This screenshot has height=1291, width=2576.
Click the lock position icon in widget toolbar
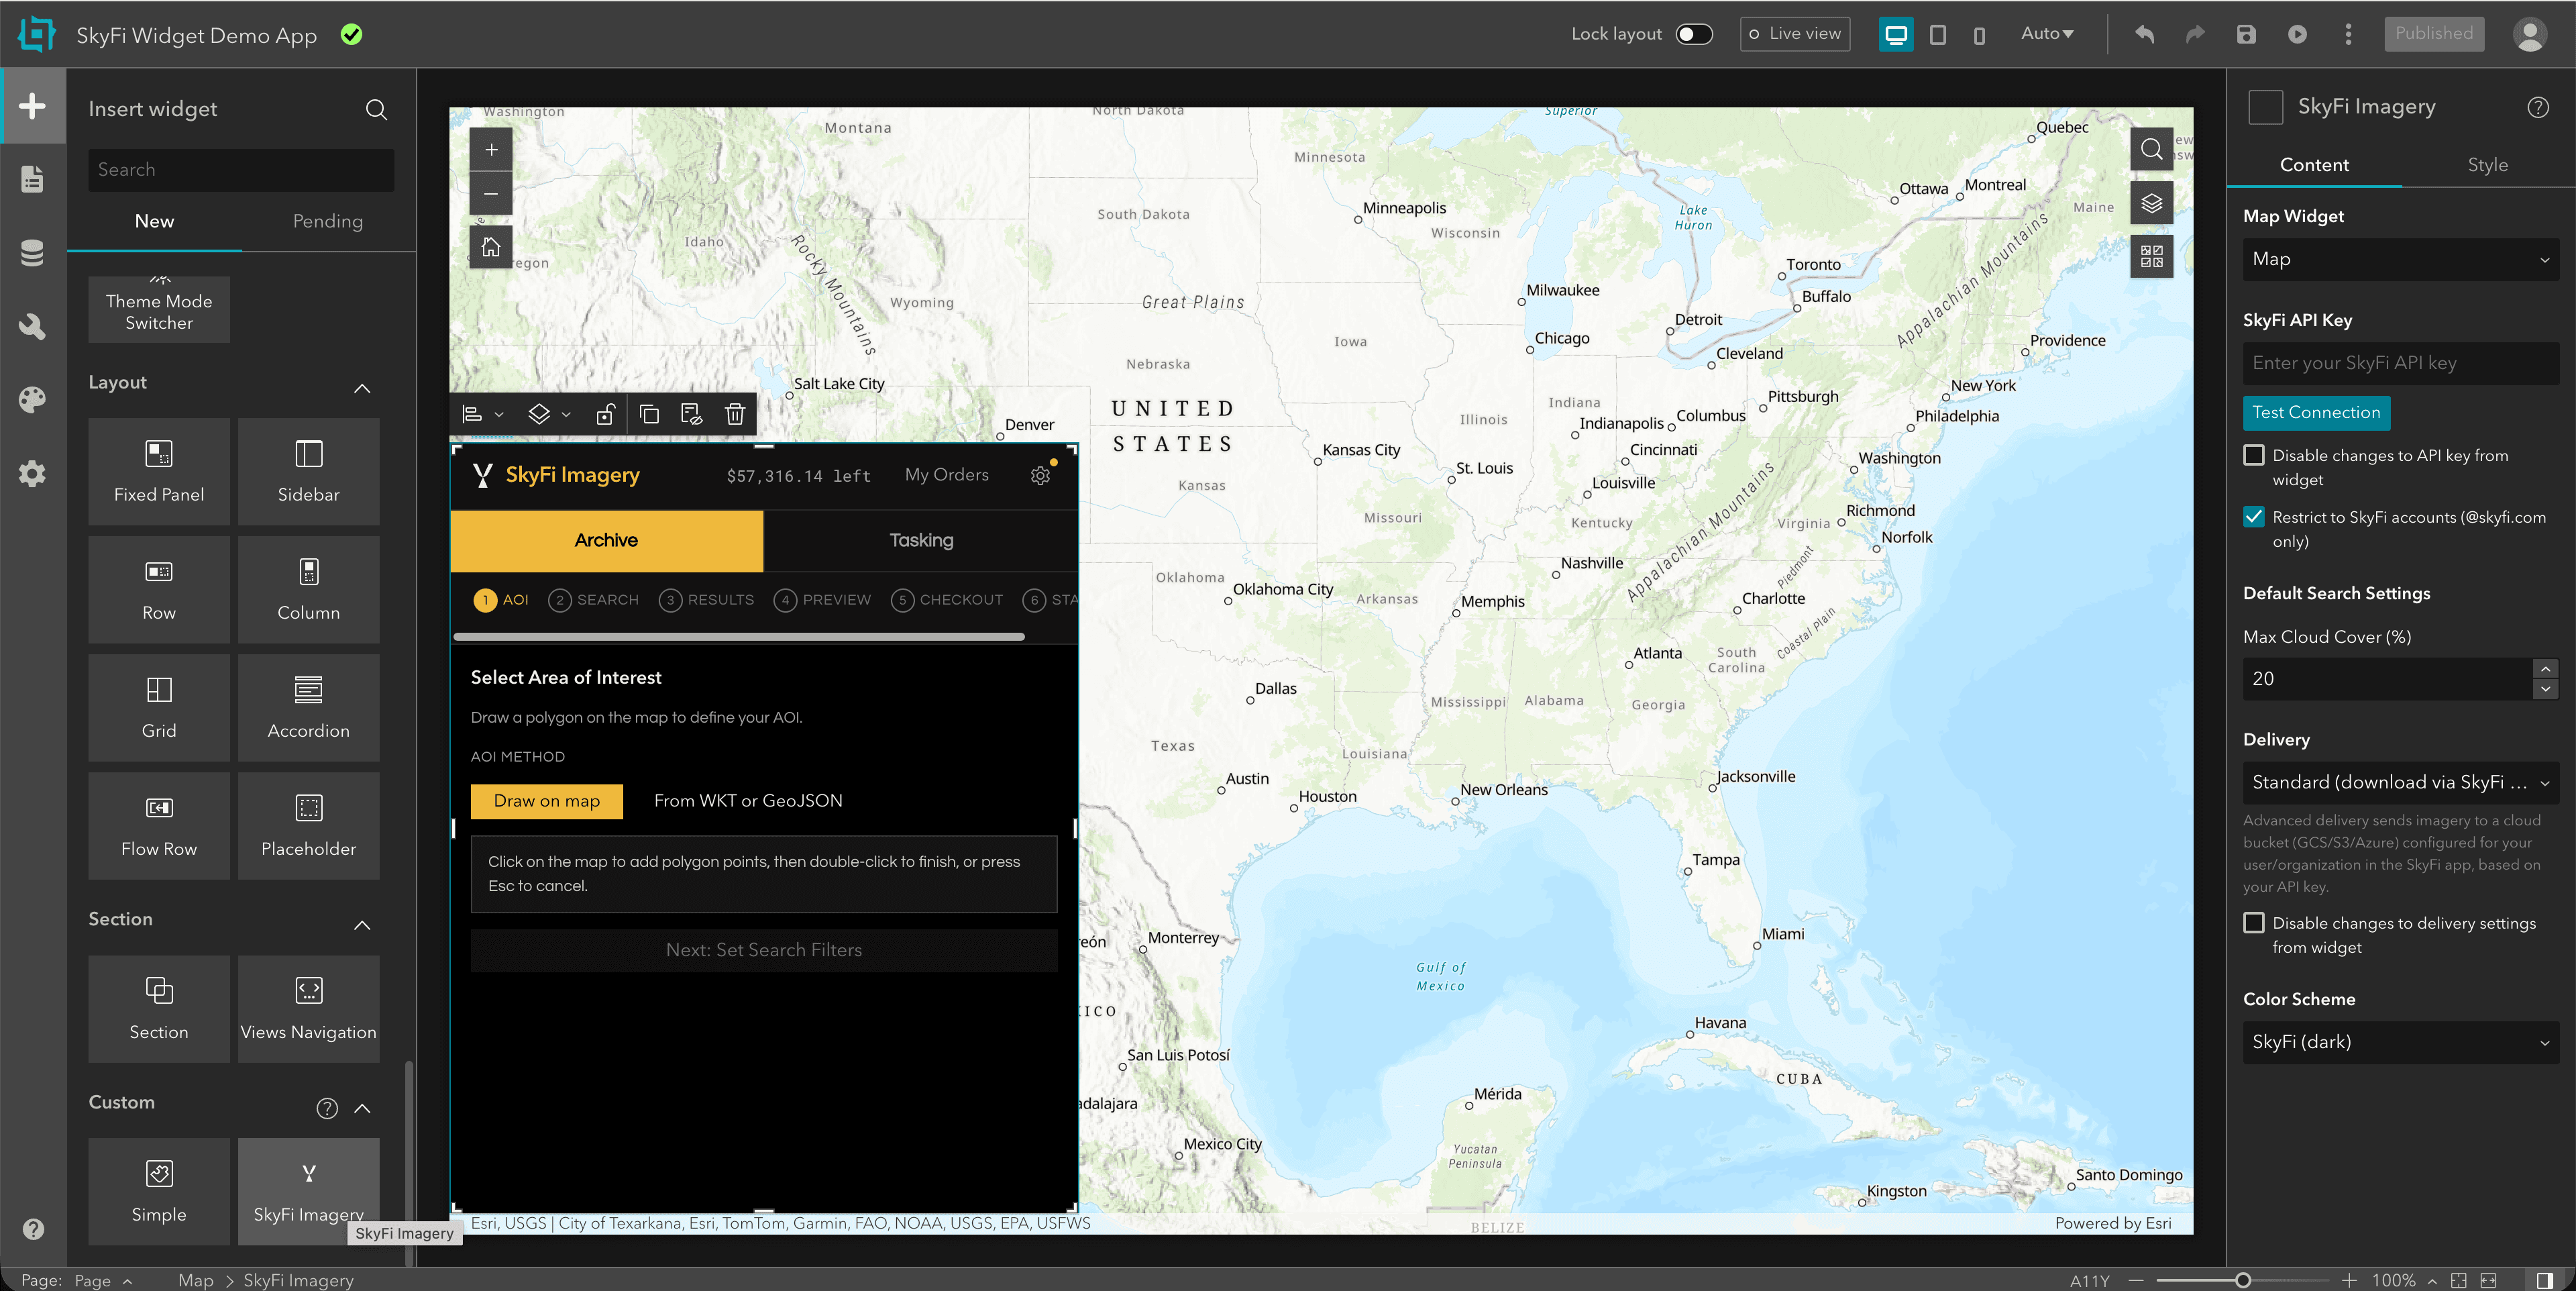point(605,414)
